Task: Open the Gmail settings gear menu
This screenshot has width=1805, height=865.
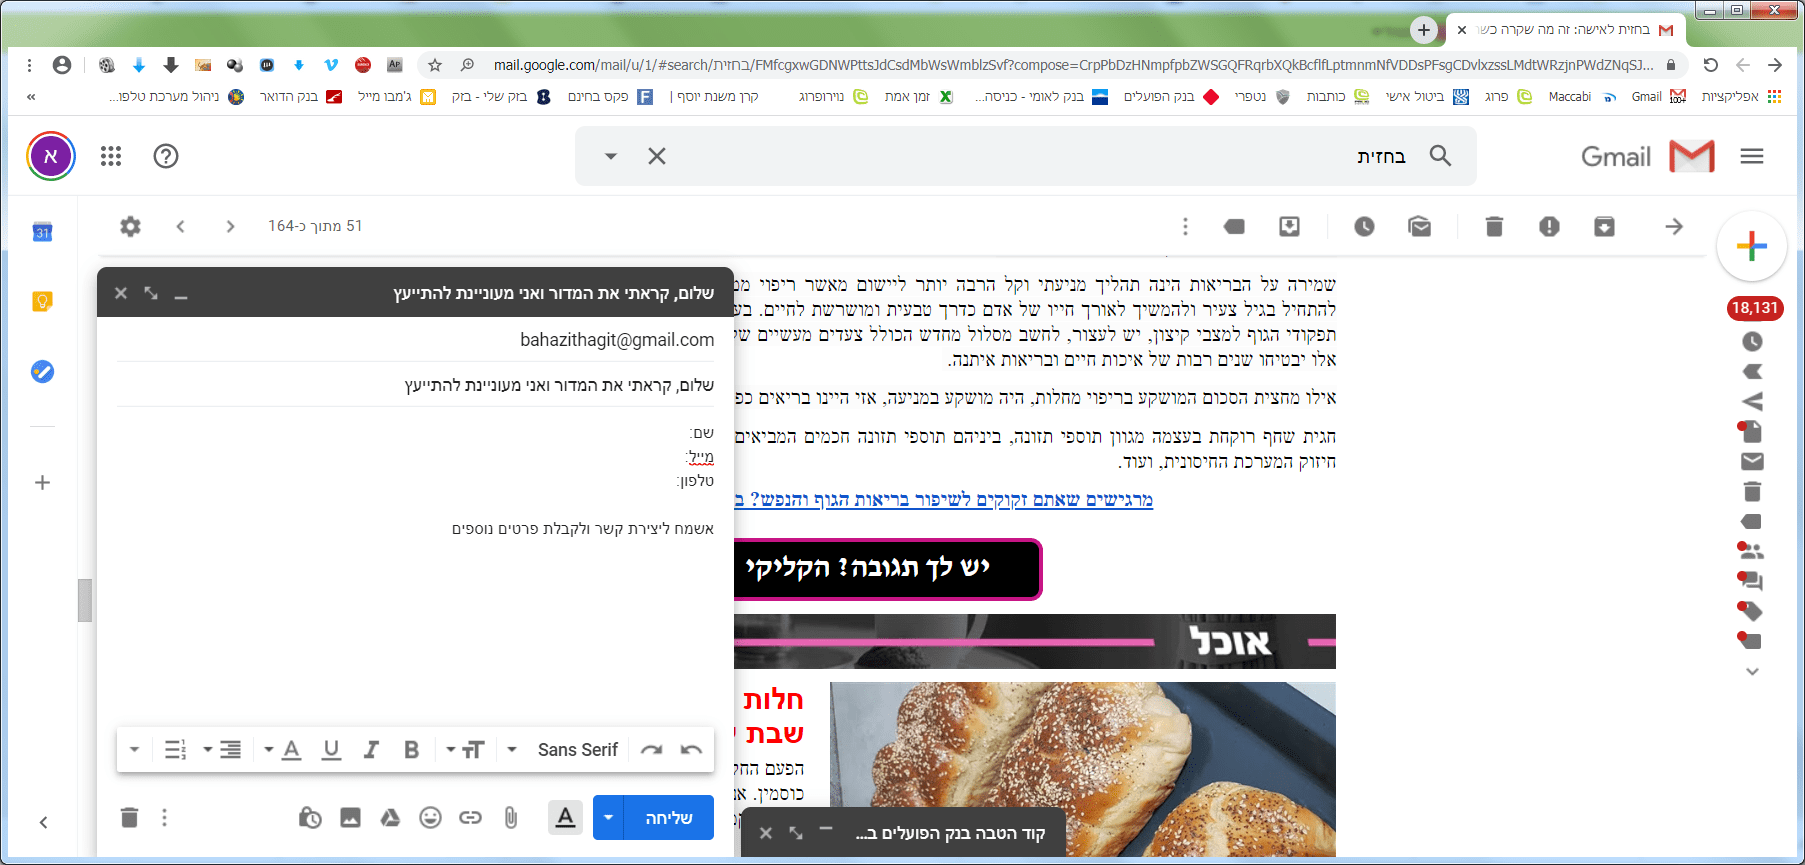Action: (x=130, y=226)
